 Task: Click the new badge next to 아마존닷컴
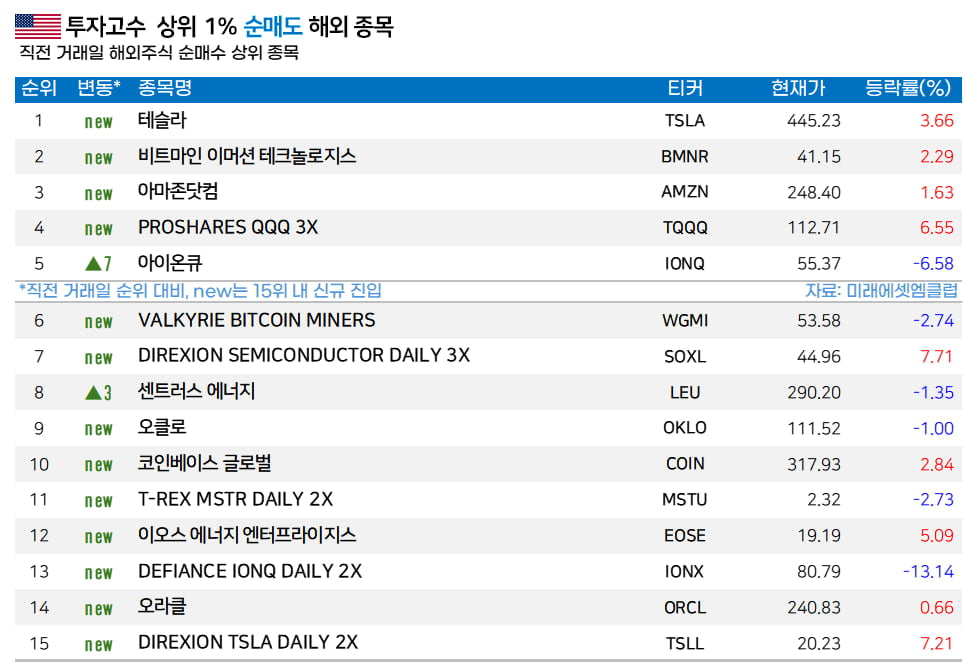click(98, 194)
